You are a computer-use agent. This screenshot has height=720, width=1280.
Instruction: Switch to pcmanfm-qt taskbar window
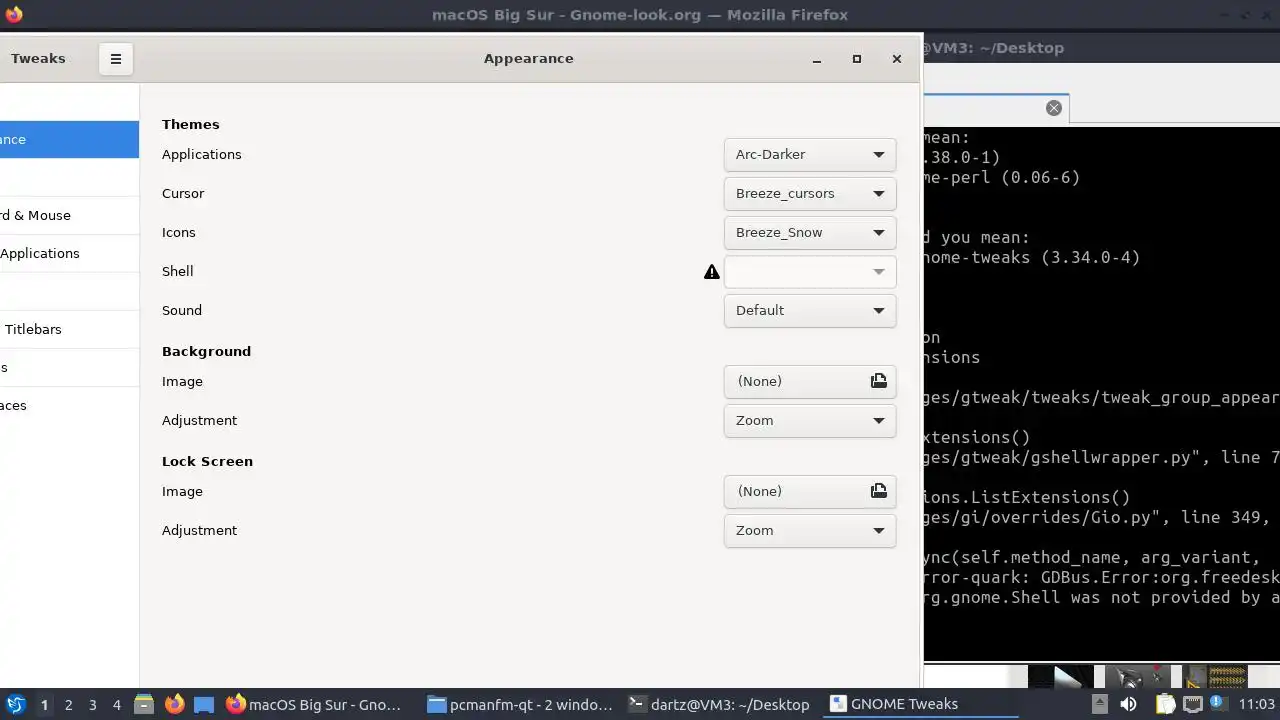[520, 704]
